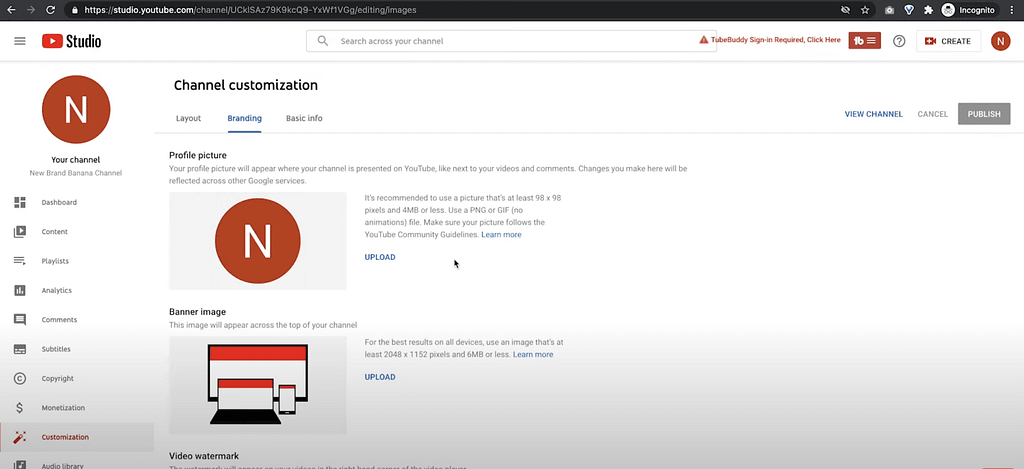Click the help question mark icon

point(899,41)
